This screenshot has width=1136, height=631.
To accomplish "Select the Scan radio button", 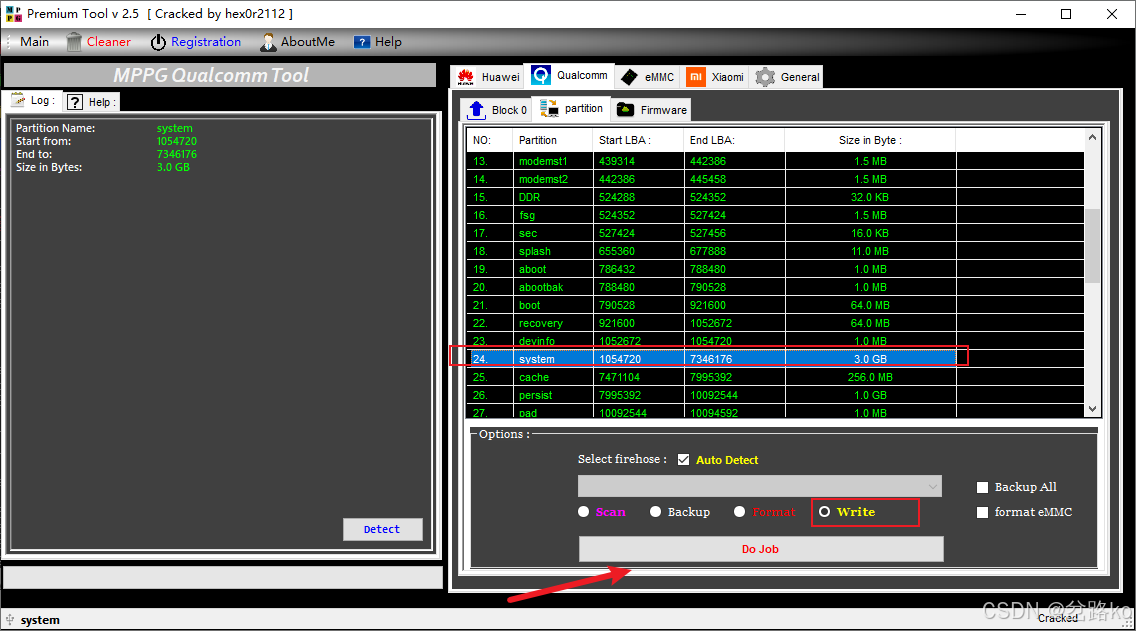I will click(x=584, y=511).
